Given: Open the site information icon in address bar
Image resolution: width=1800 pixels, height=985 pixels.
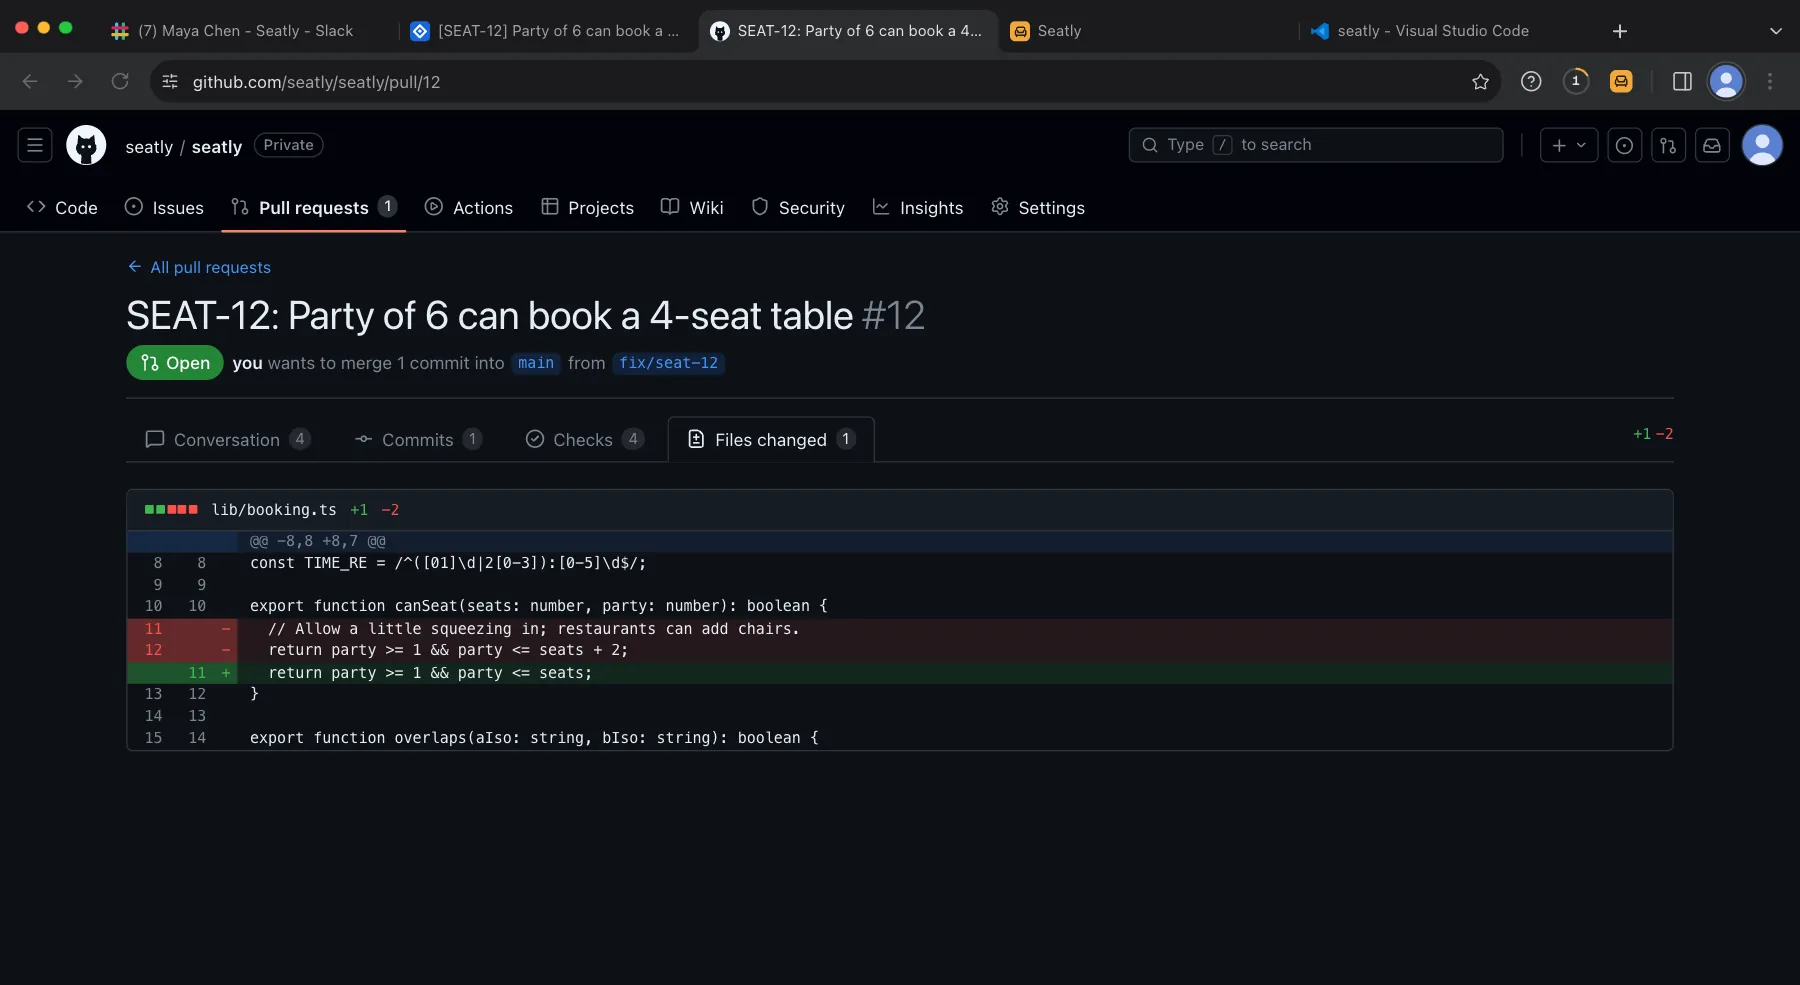Looking at the screenshot, I should 170,82.
